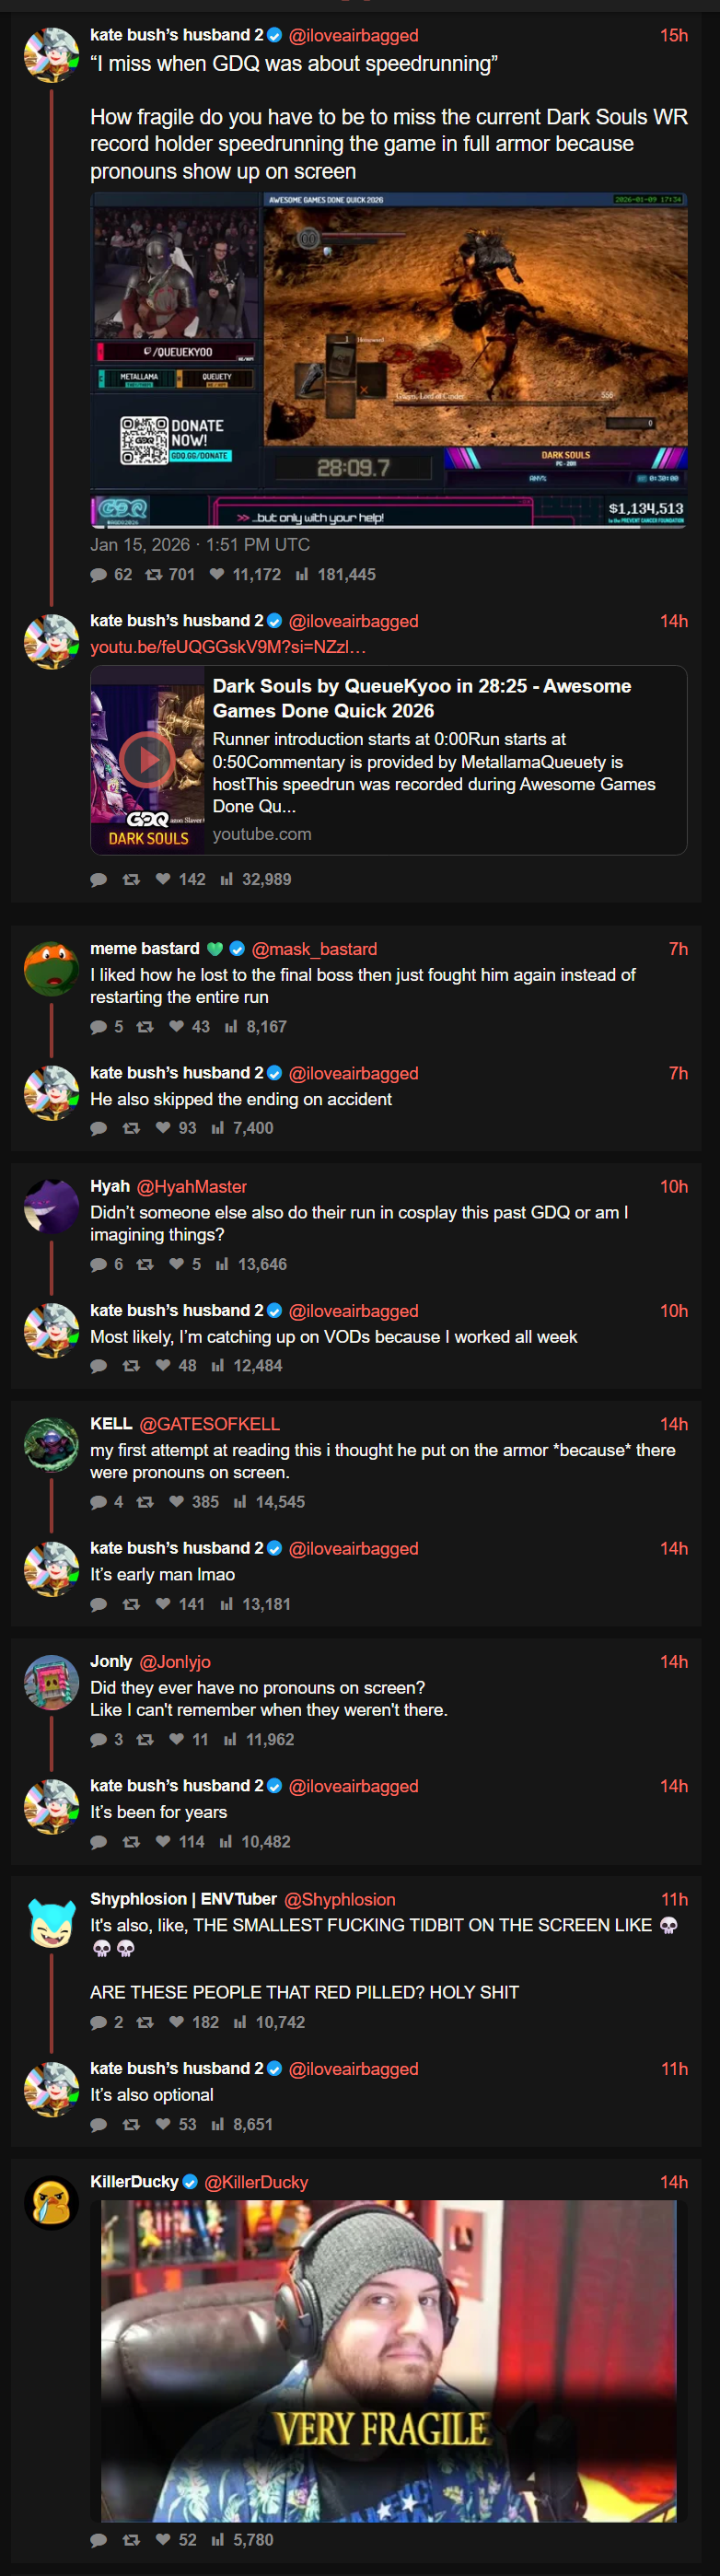Screen dimensions: 720x2576
Task: Retweet the main GDQ speedrunning tweet
Action: [x=153, y=574]
